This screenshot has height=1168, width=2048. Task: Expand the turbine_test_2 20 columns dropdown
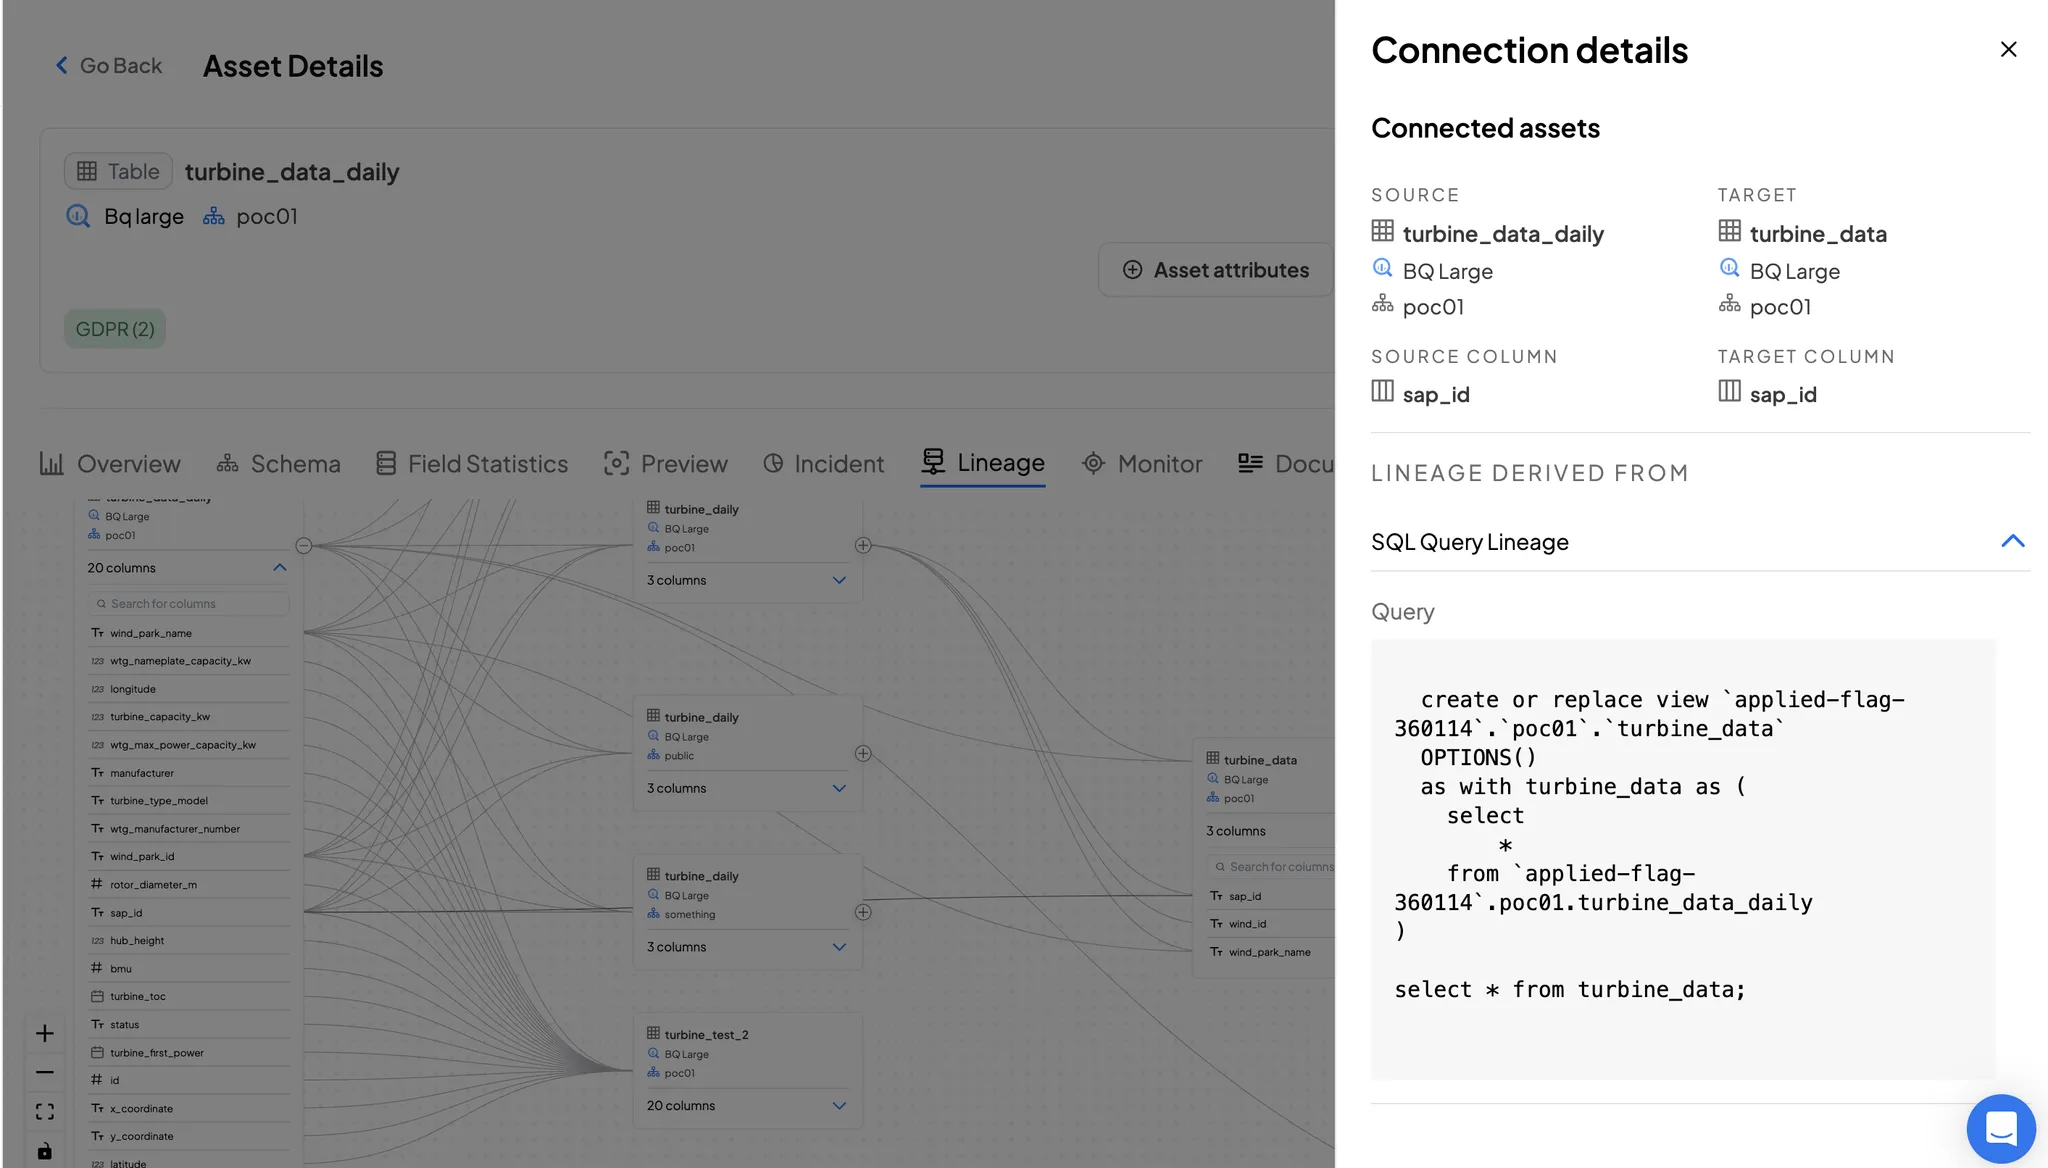coord(839,1105)
